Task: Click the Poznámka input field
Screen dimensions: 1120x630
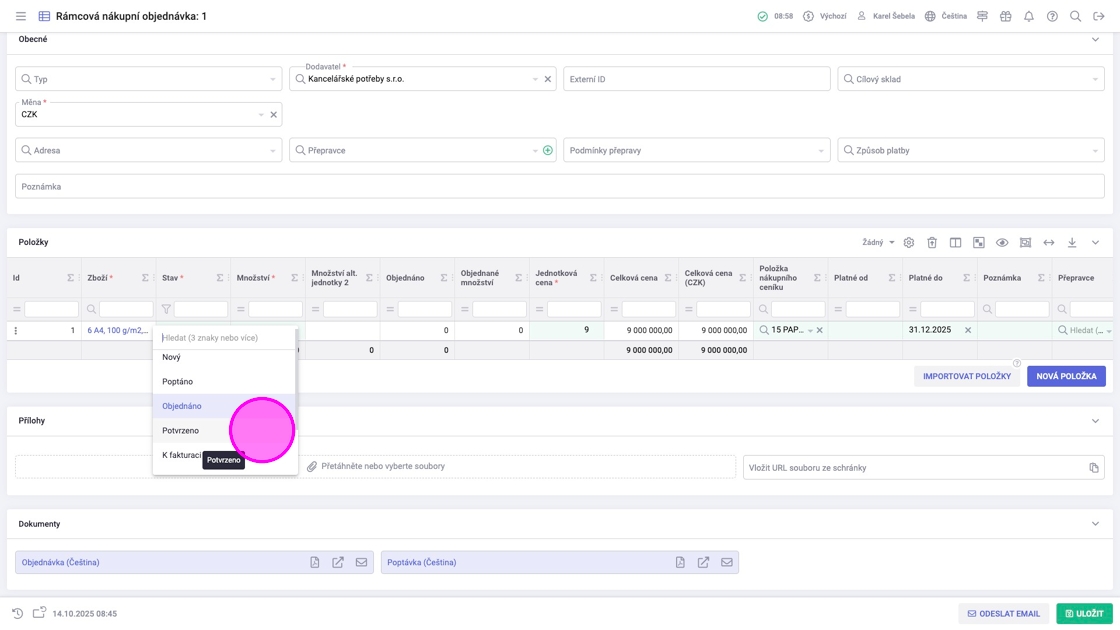Action: click(559, 186)
